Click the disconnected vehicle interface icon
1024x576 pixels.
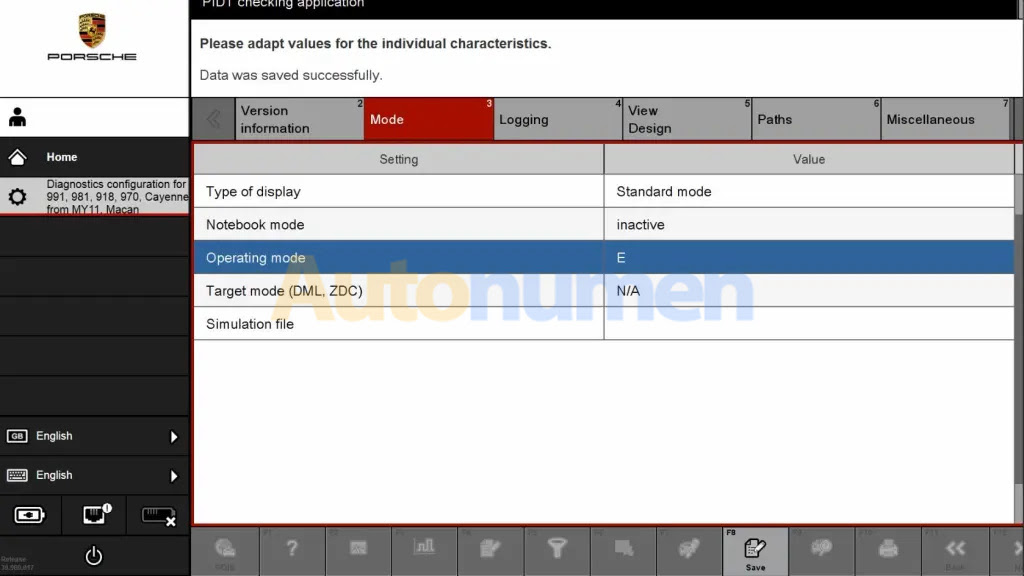click(158, 516)
